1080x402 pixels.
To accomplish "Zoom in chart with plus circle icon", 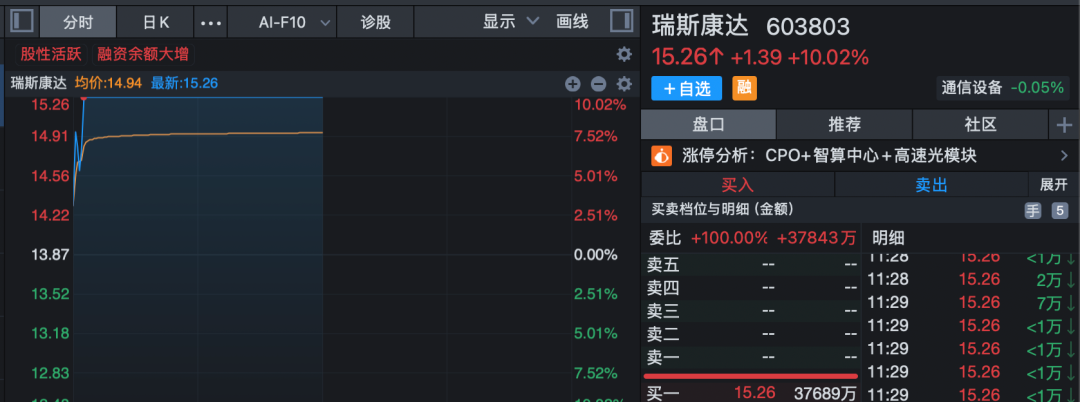I will [x=572, y=84].
